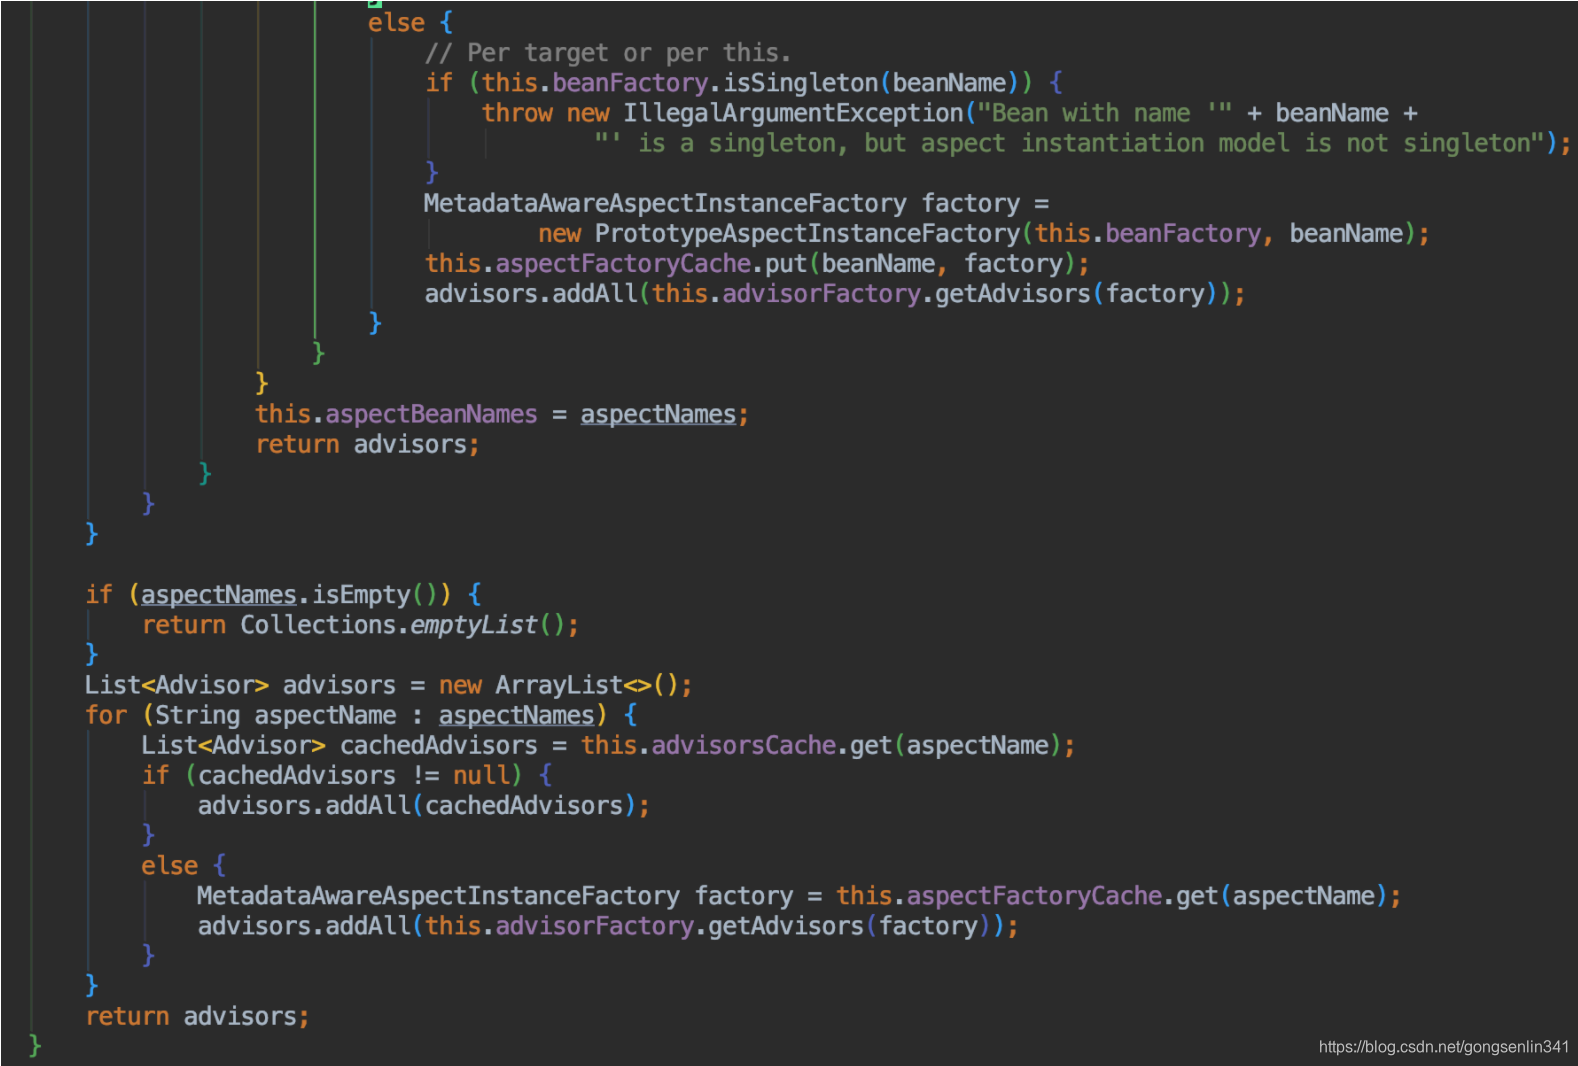This screenshot has height=1066, width=1578.
Task: Click the 'Per target or per this' comment
Action: click(x=608, y=53)
